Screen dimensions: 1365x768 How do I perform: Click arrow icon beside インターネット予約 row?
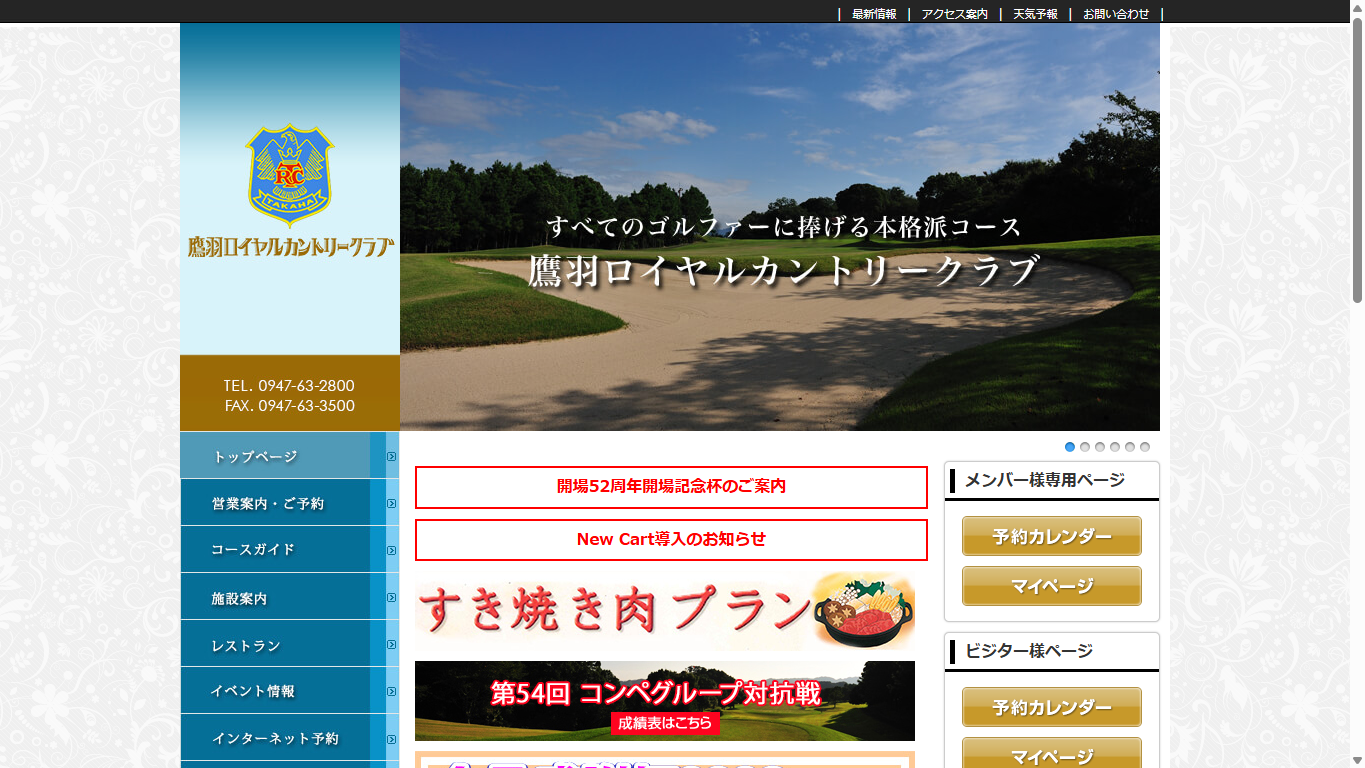(392, 739)
